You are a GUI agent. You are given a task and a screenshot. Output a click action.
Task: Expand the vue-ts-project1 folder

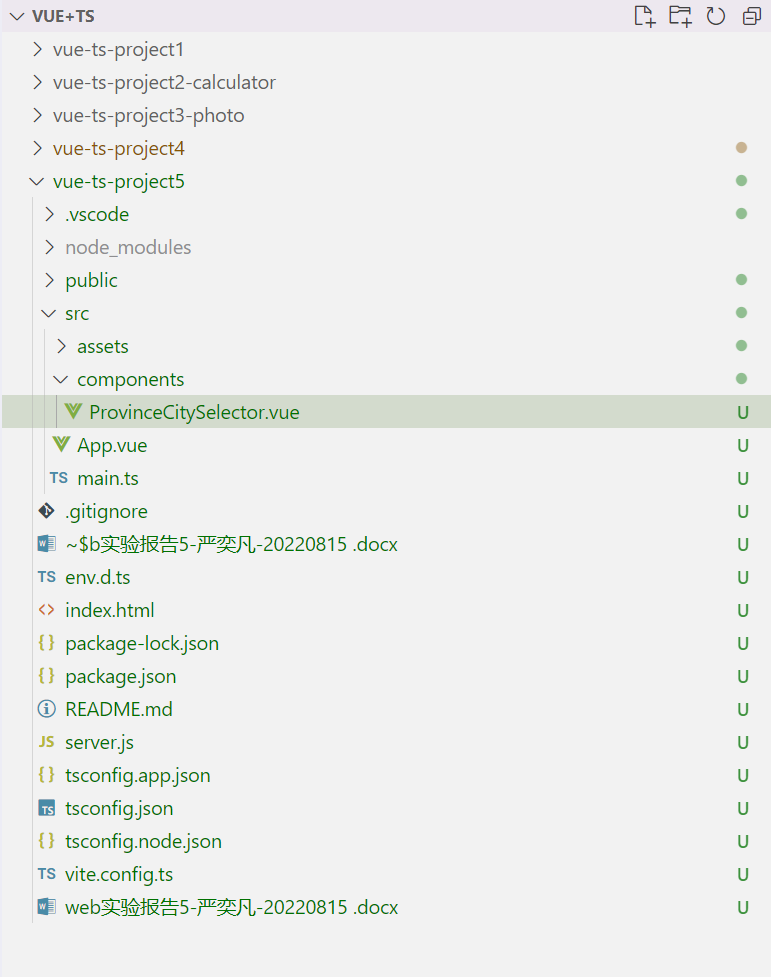click(37, 50)
